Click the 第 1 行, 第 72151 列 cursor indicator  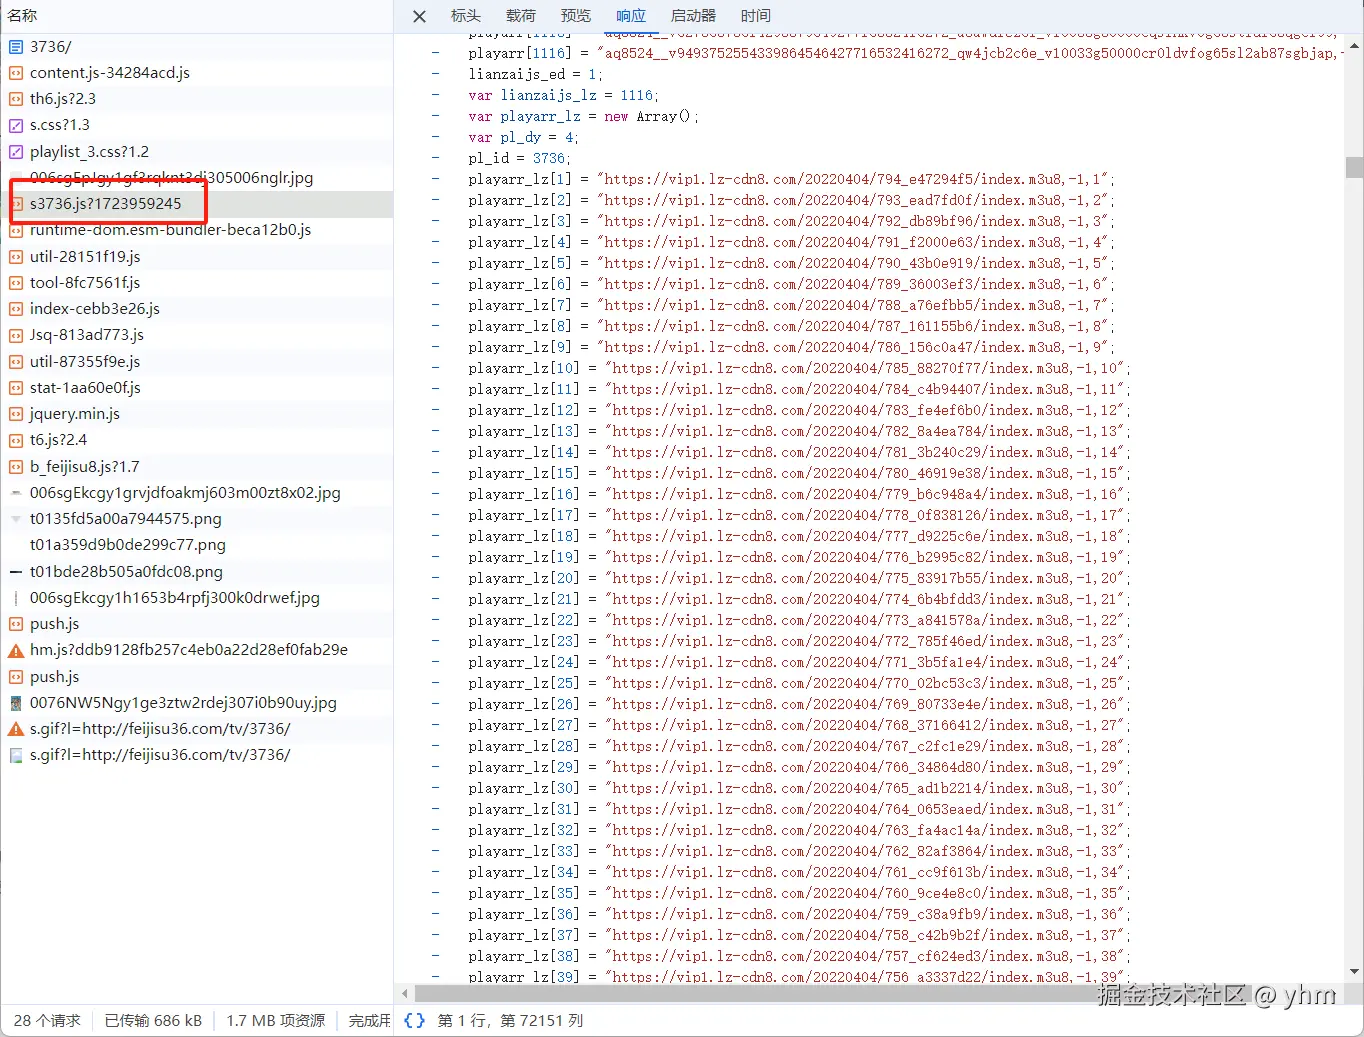pyautogui.click(x=510, y=1020)
